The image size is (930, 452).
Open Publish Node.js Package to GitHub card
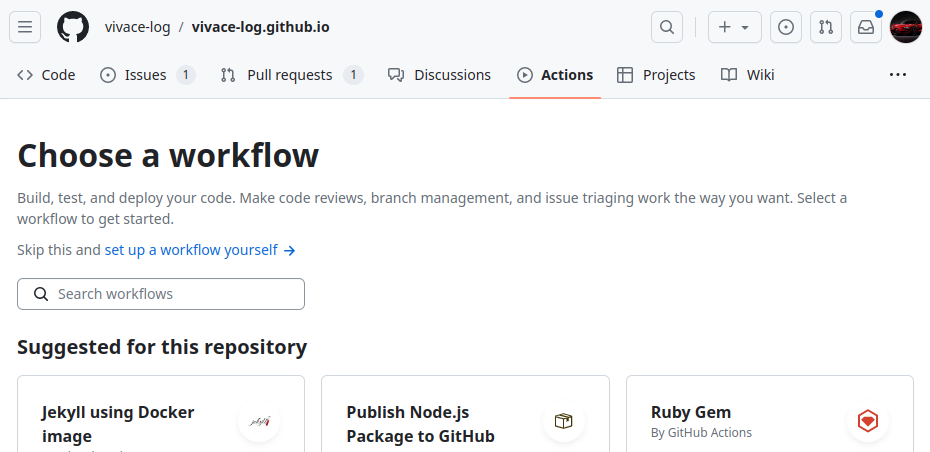tap(465, 413)
